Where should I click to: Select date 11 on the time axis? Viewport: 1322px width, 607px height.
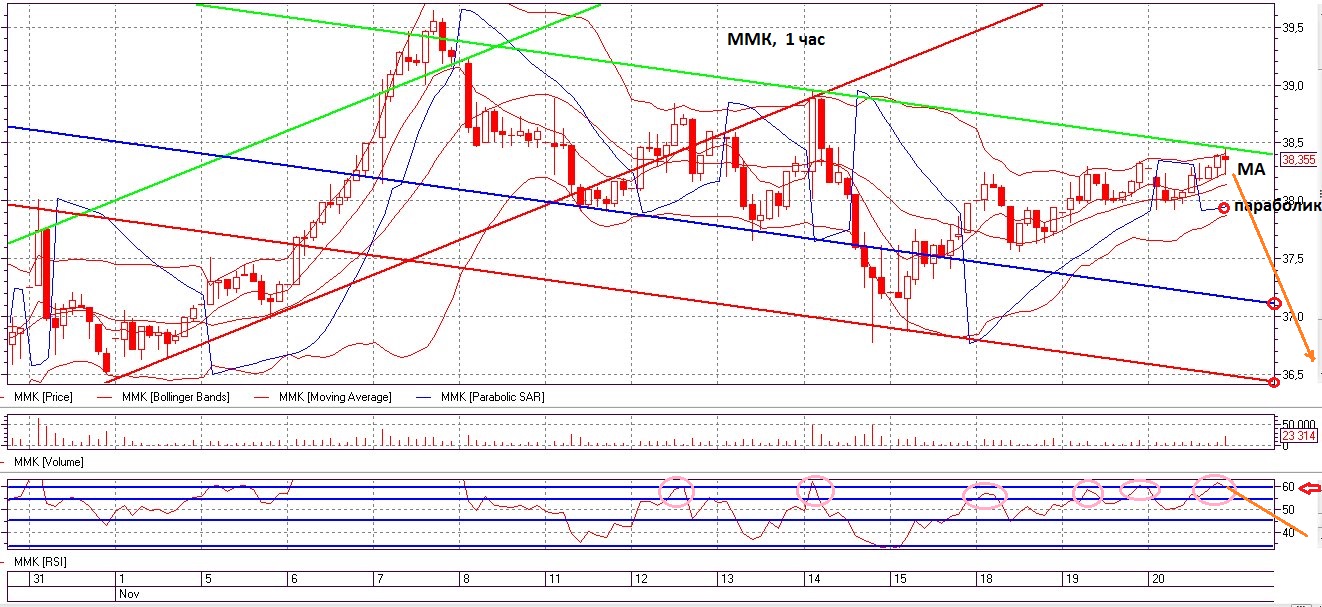pos(553,579)
